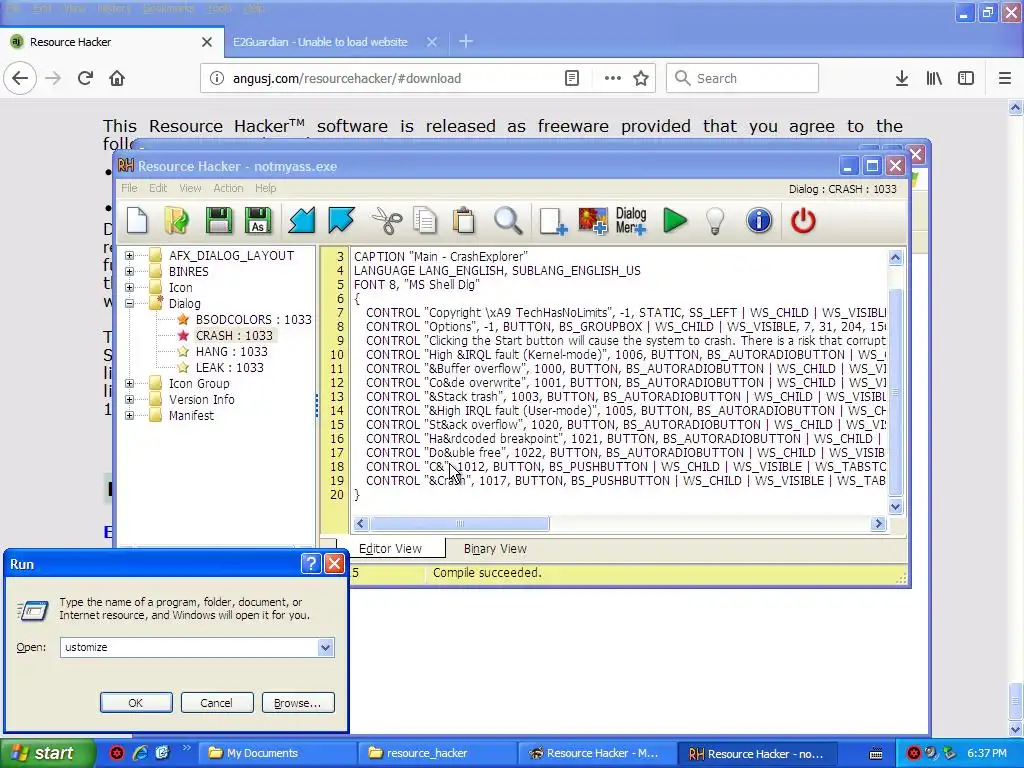Screen dimensions: 1024x768
Task: Click the add new resource page icon
Action: pyautogui.click(x=552, y=221)
